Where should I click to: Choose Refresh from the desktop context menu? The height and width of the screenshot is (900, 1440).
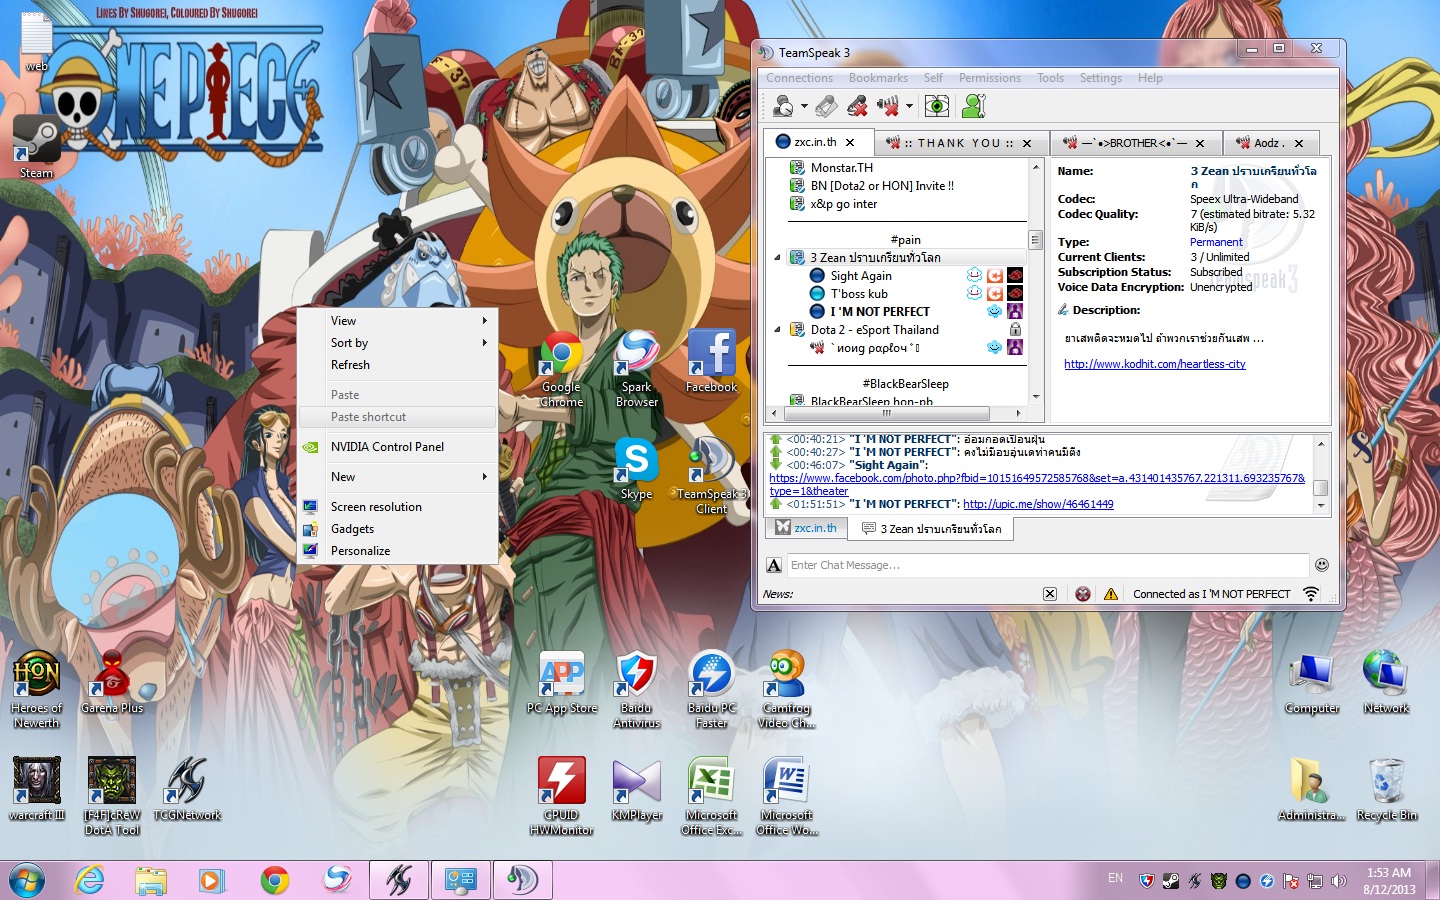(398, 365)
